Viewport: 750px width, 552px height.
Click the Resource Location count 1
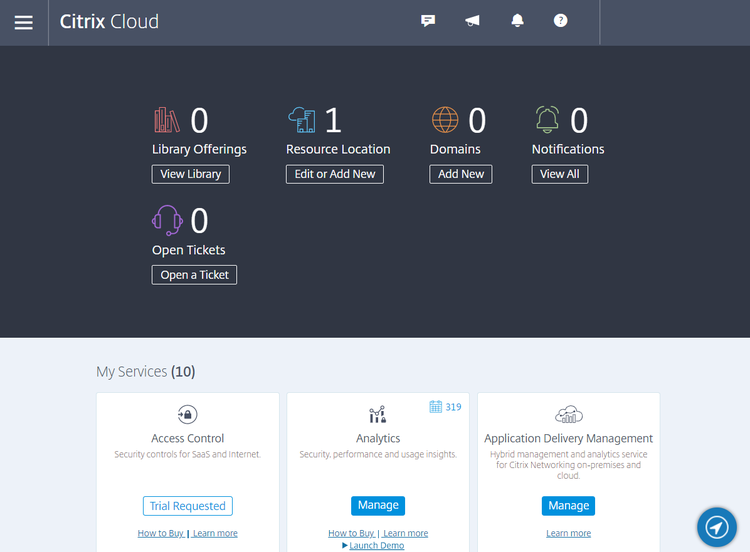click(333, 120)
